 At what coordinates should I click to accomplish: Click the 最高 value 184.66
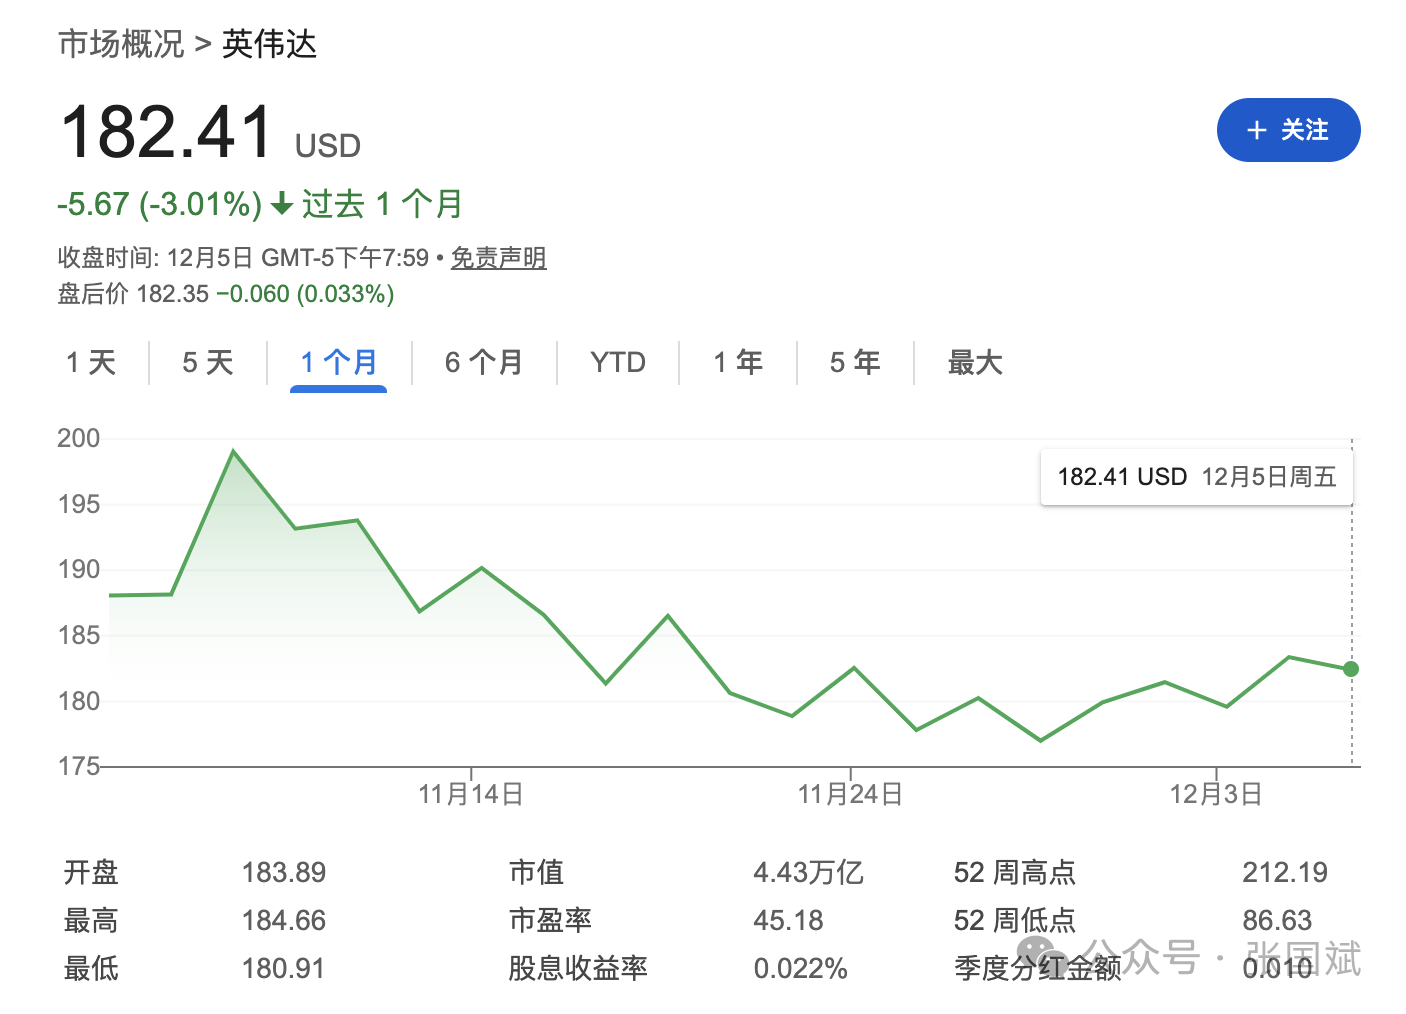point(284,921)
